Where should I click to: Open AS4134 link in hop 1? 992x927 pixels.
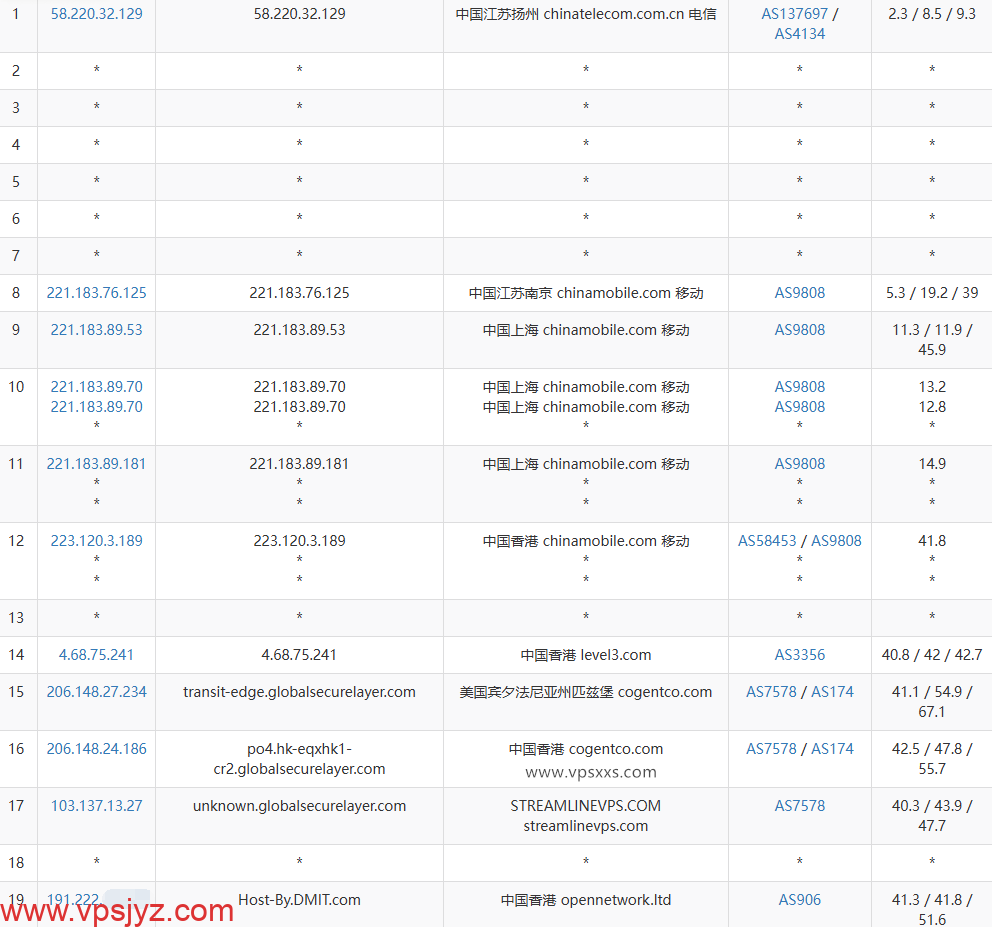point(800,34)
